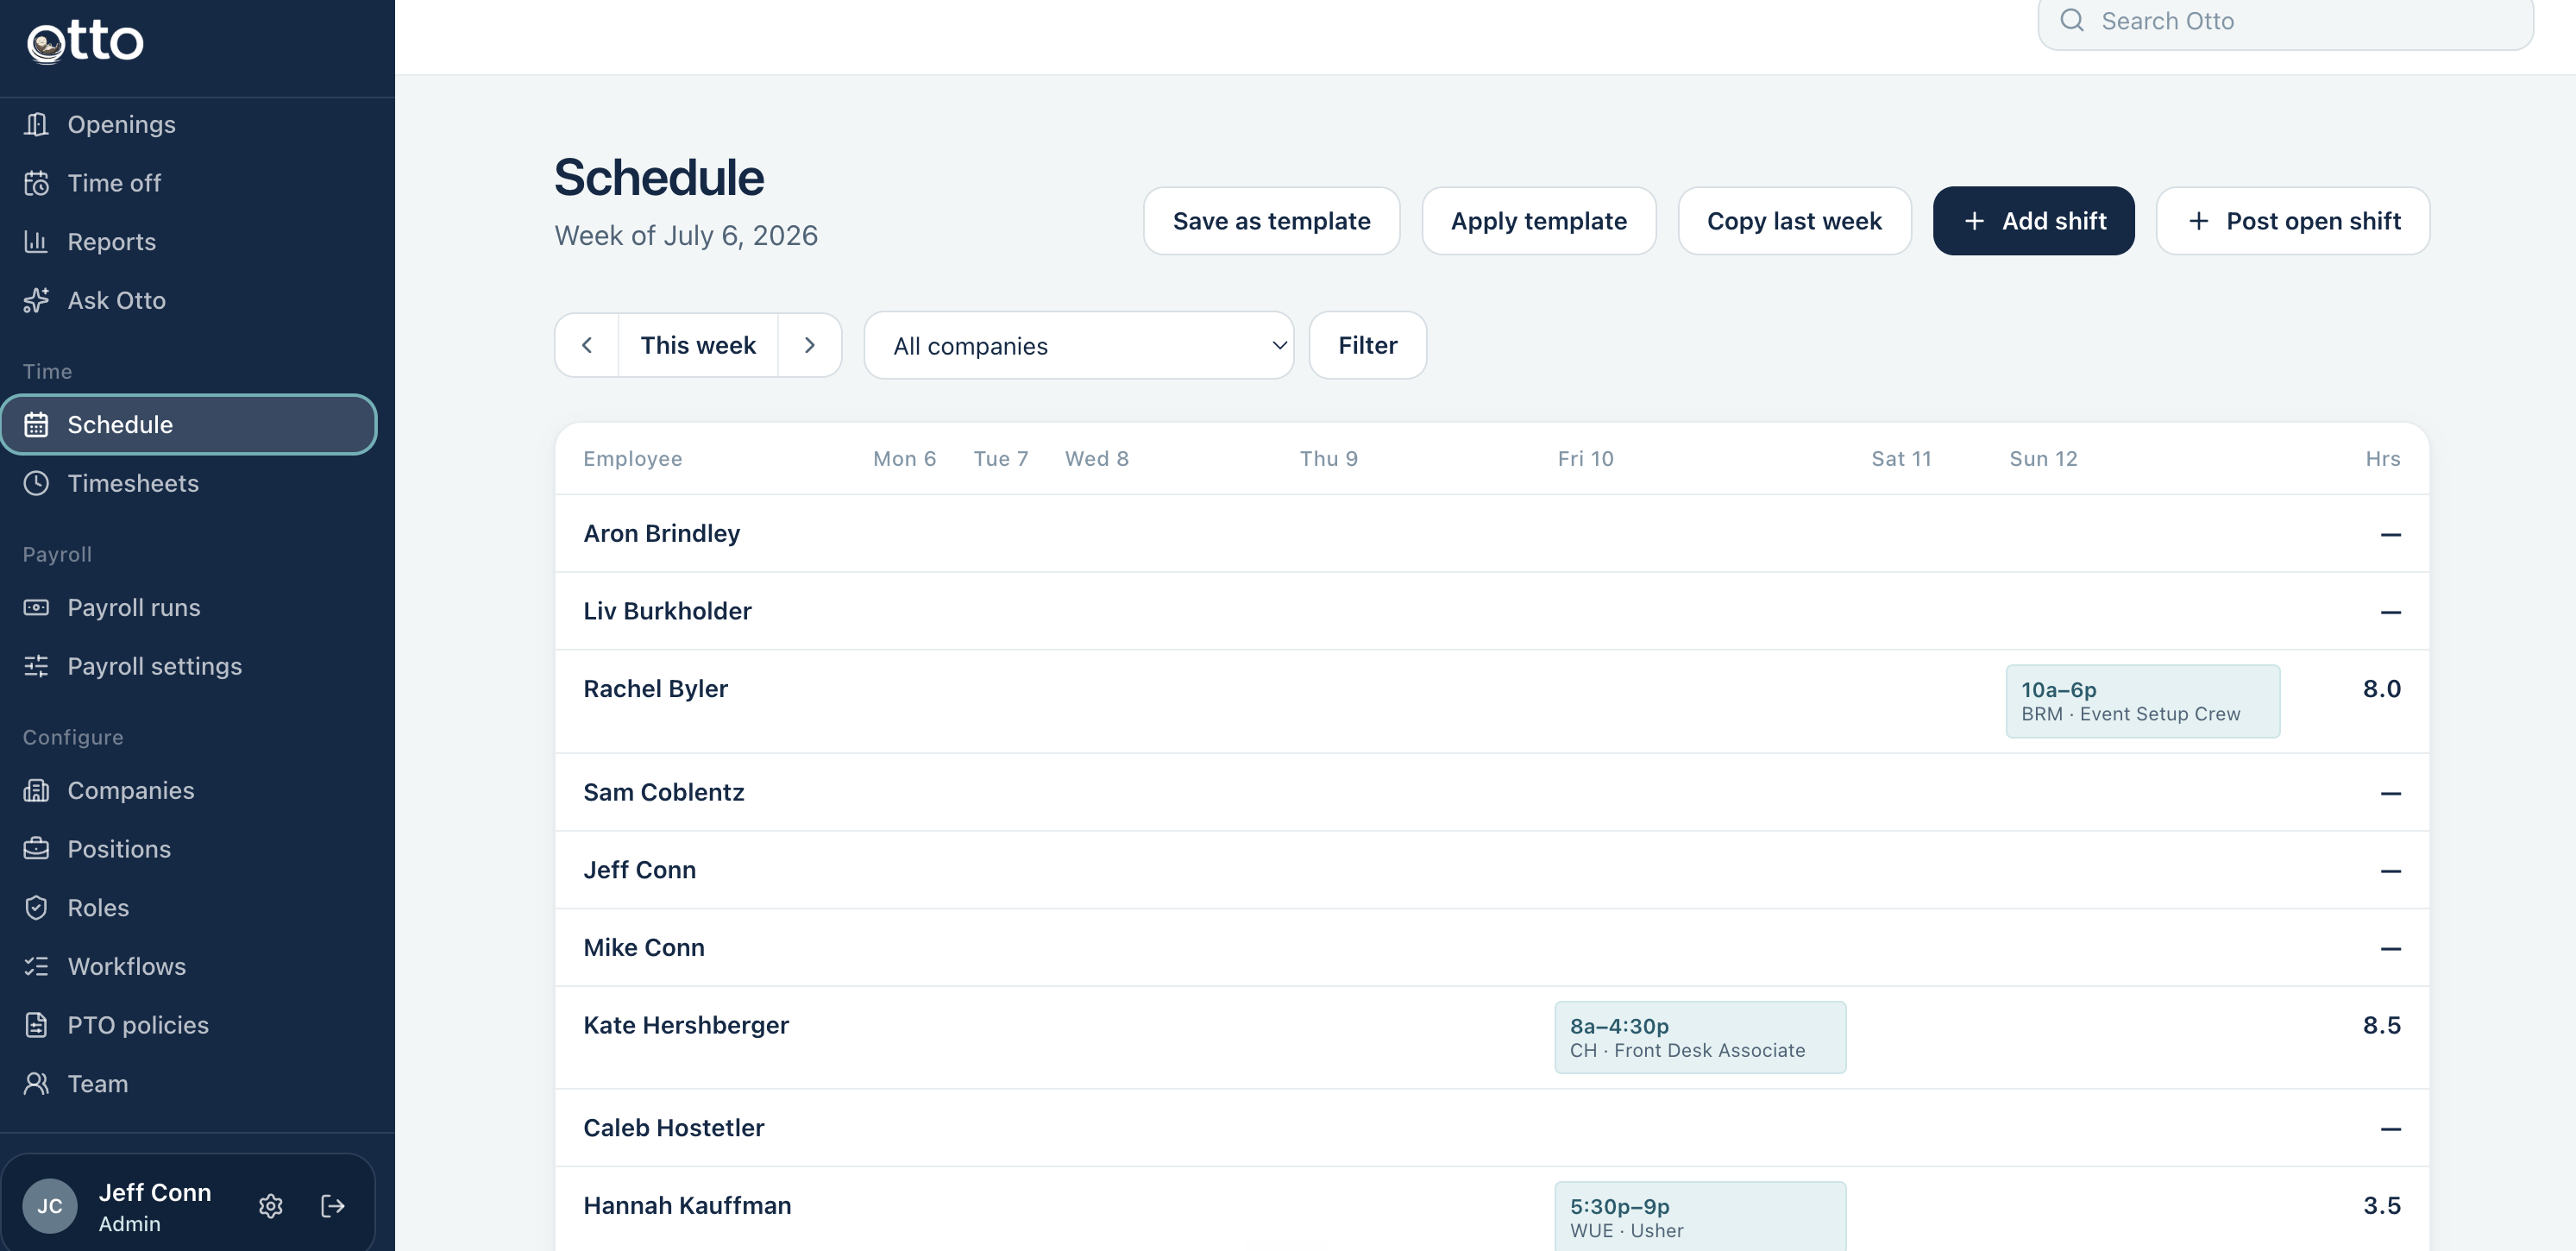The height and width of the screenshot is (1251, 2576).
Task: Click the Positions briefcase icon
Action: [36, 849]
